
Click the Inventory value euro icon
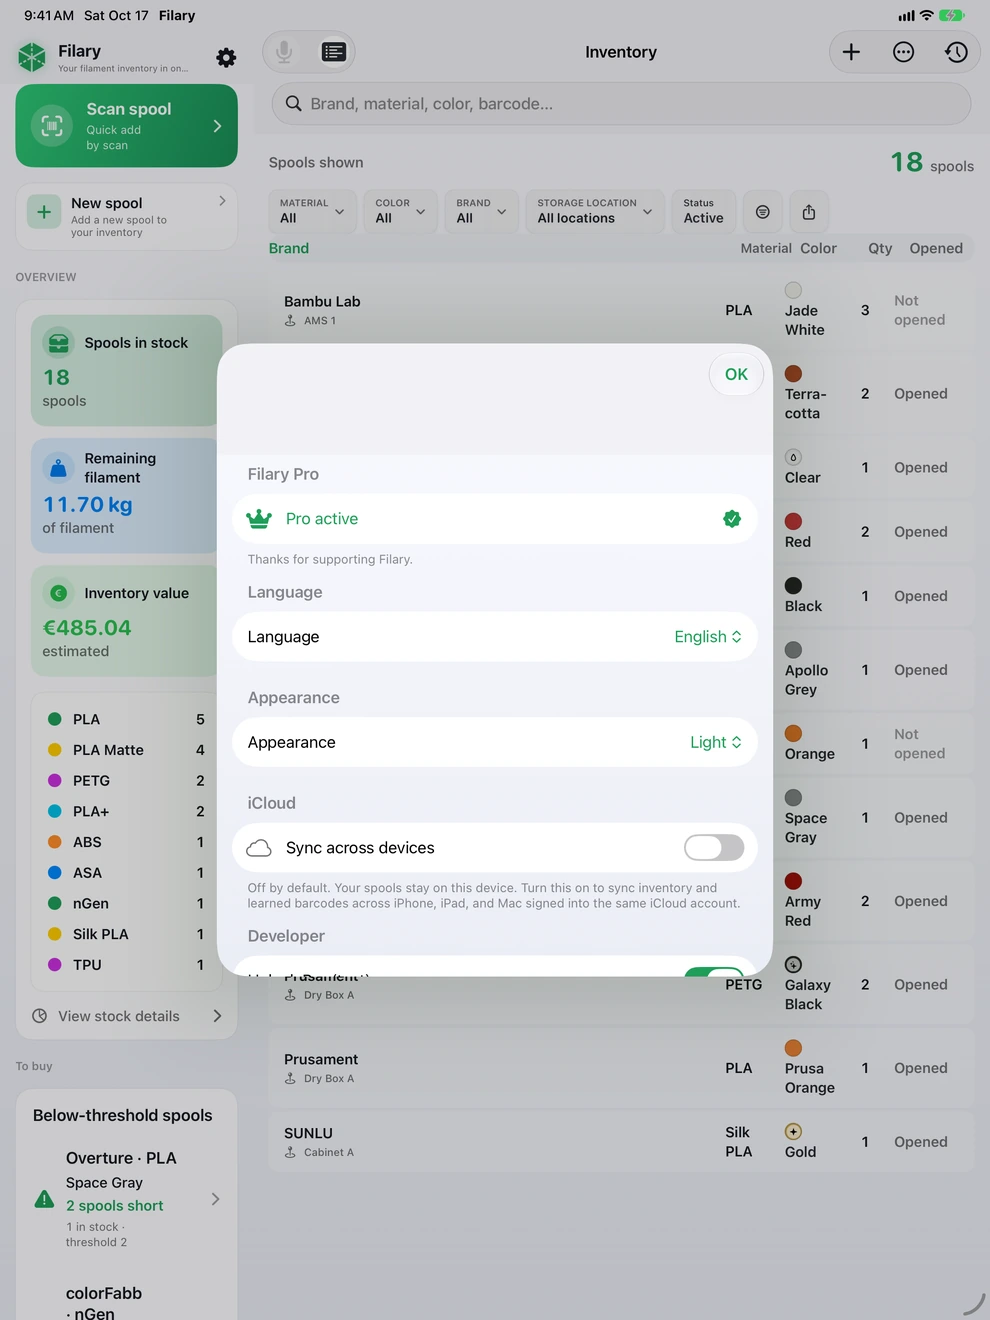(x=59, y=593)
